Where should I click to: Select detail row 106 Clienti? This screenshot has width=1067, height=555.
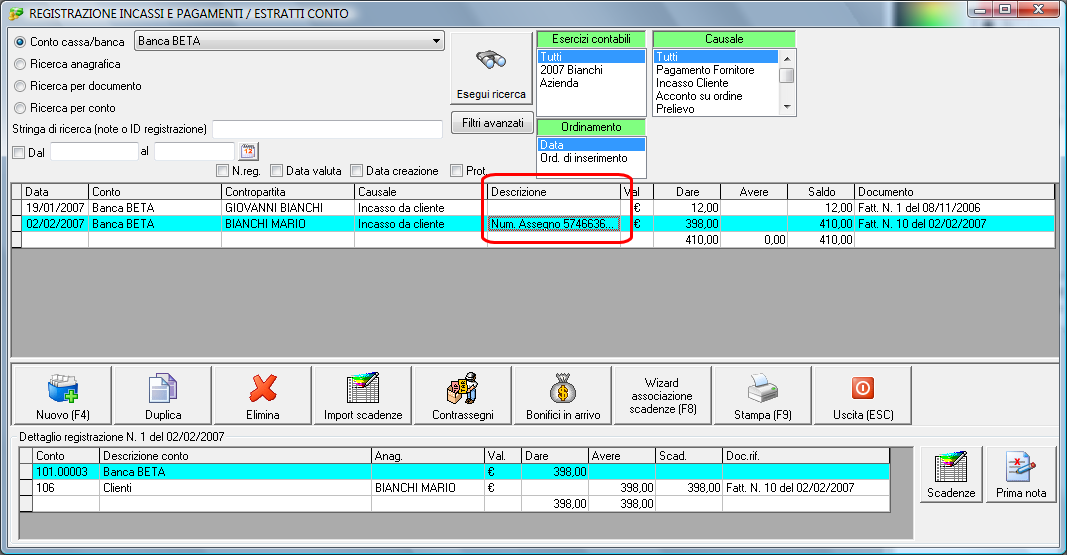pos(461,488)
